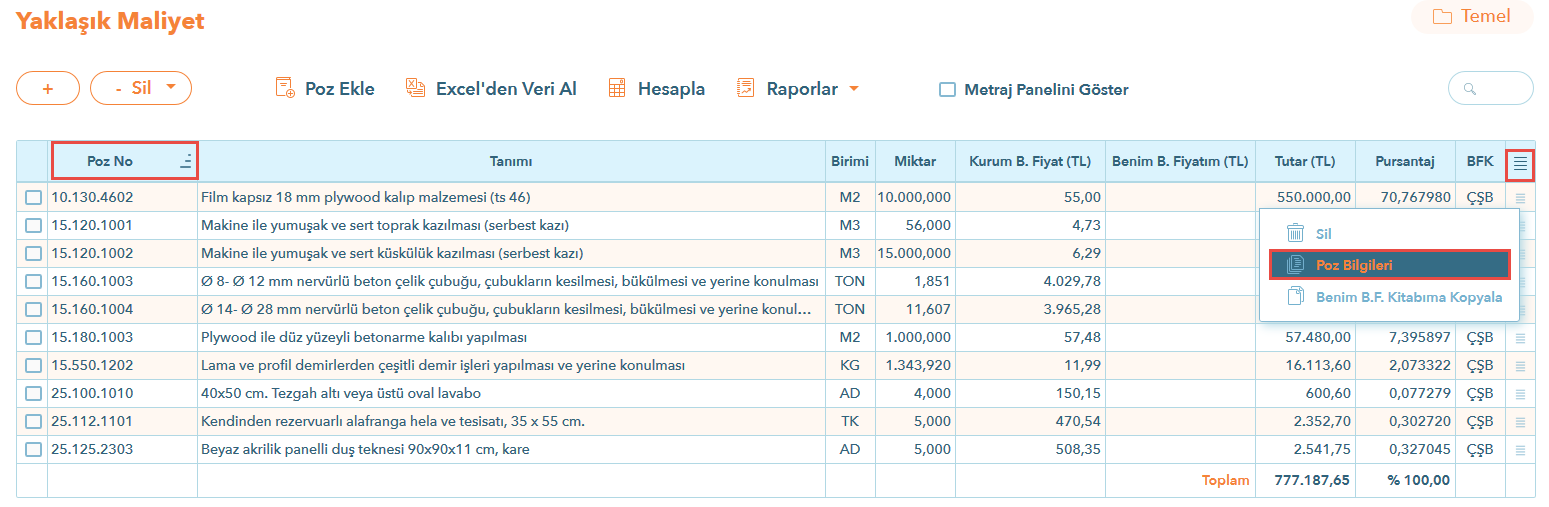Click Poz Bilgileri document icon

tap(1295, 265)
